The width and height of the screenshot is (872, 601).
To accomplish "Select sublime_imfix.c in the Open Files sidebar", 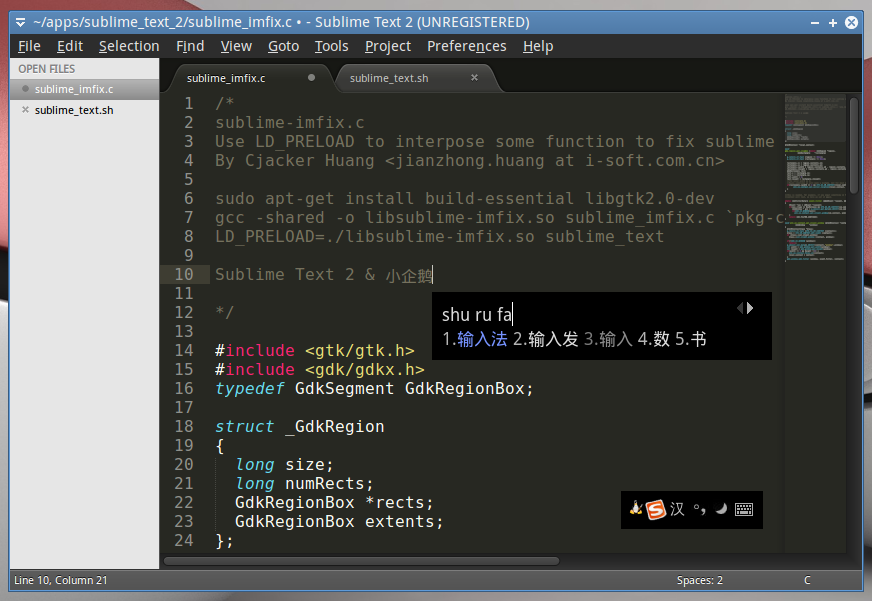I will [x=84, y=89].
